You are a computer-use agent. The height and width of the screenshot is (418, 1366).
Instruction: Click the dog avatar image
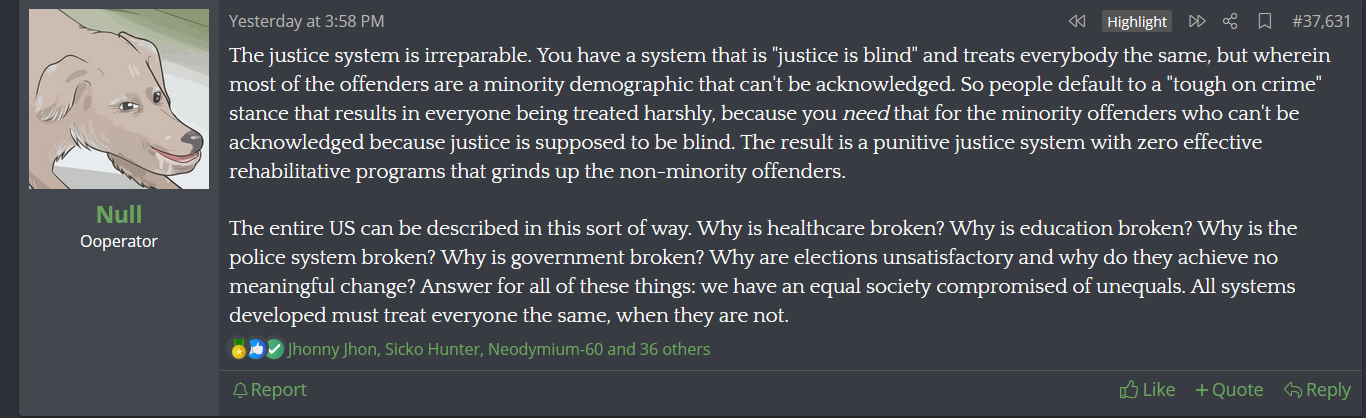pyautogui.click(x=119, y=99)
